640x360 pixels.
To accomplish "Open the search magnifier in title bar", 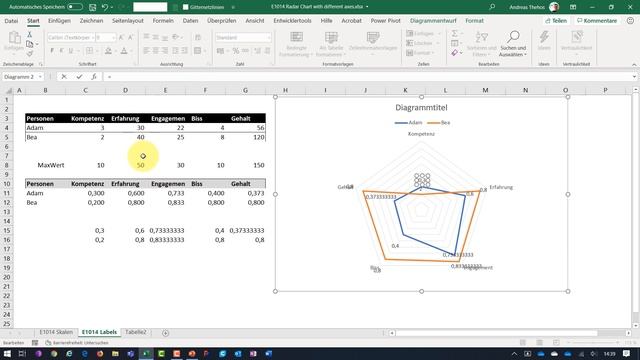I will point(492,7).
